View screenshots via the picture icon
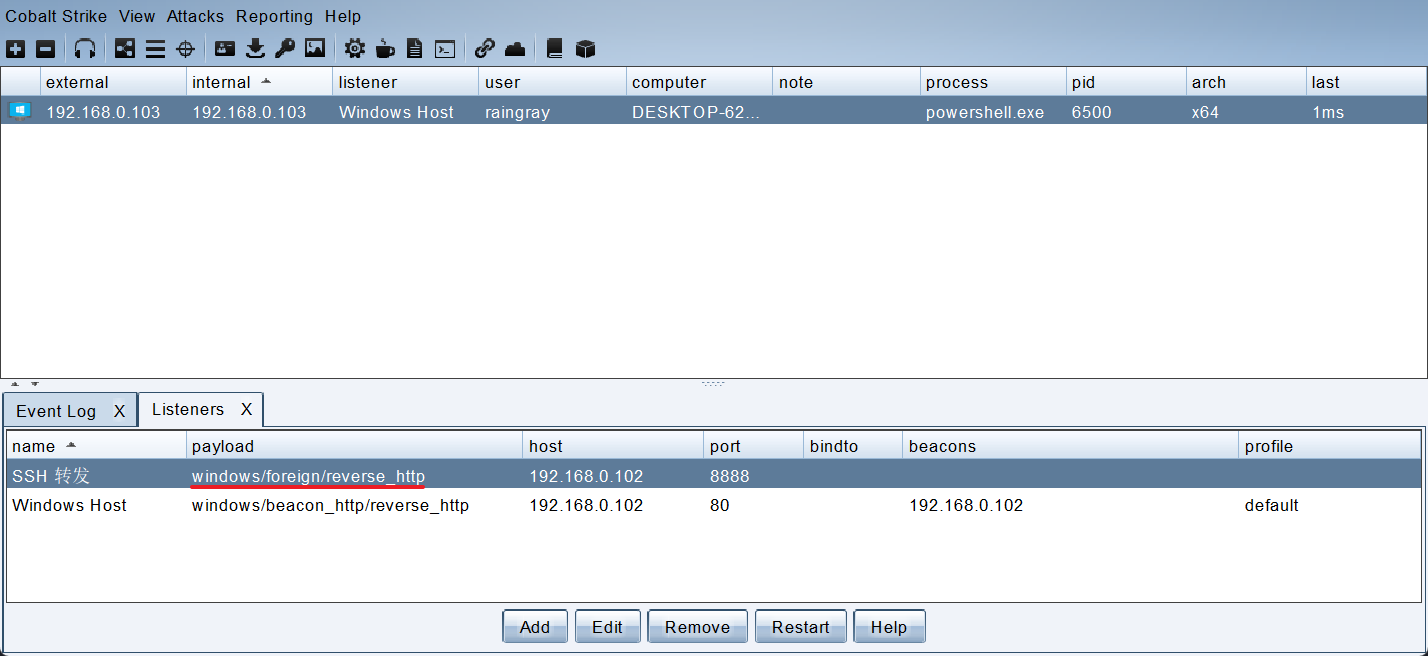 point(315,48)
